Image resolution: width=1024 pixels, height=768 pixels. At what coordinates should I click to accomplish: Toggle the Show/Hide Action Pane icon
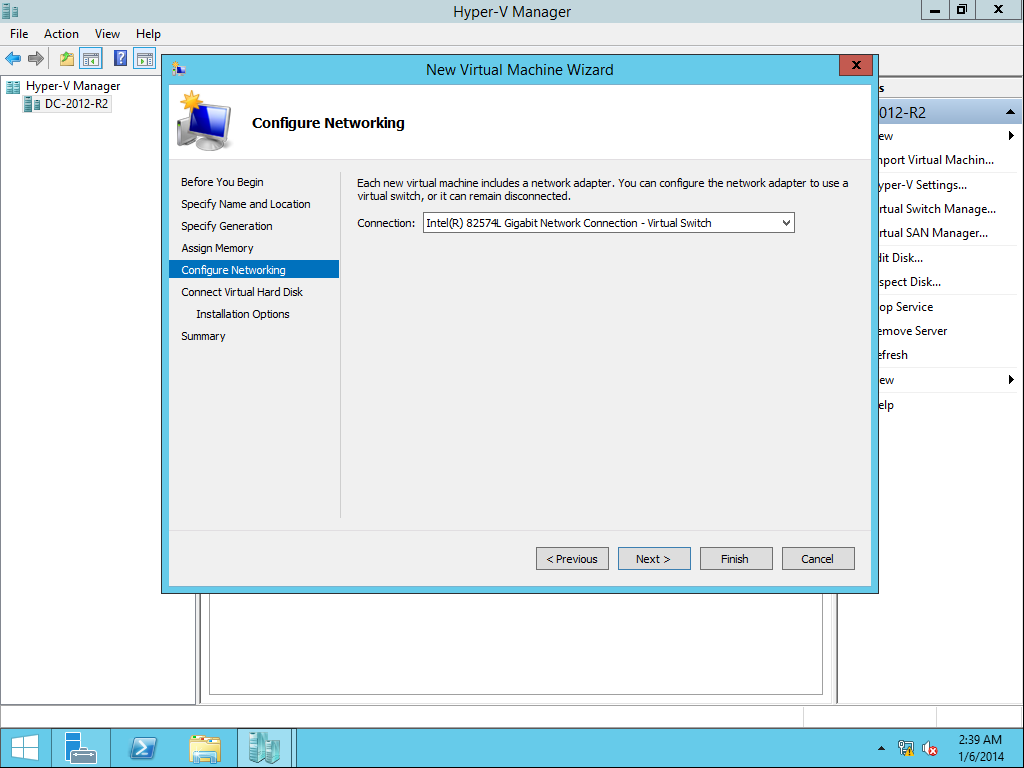pyautogui.click(x=144, y=59)
